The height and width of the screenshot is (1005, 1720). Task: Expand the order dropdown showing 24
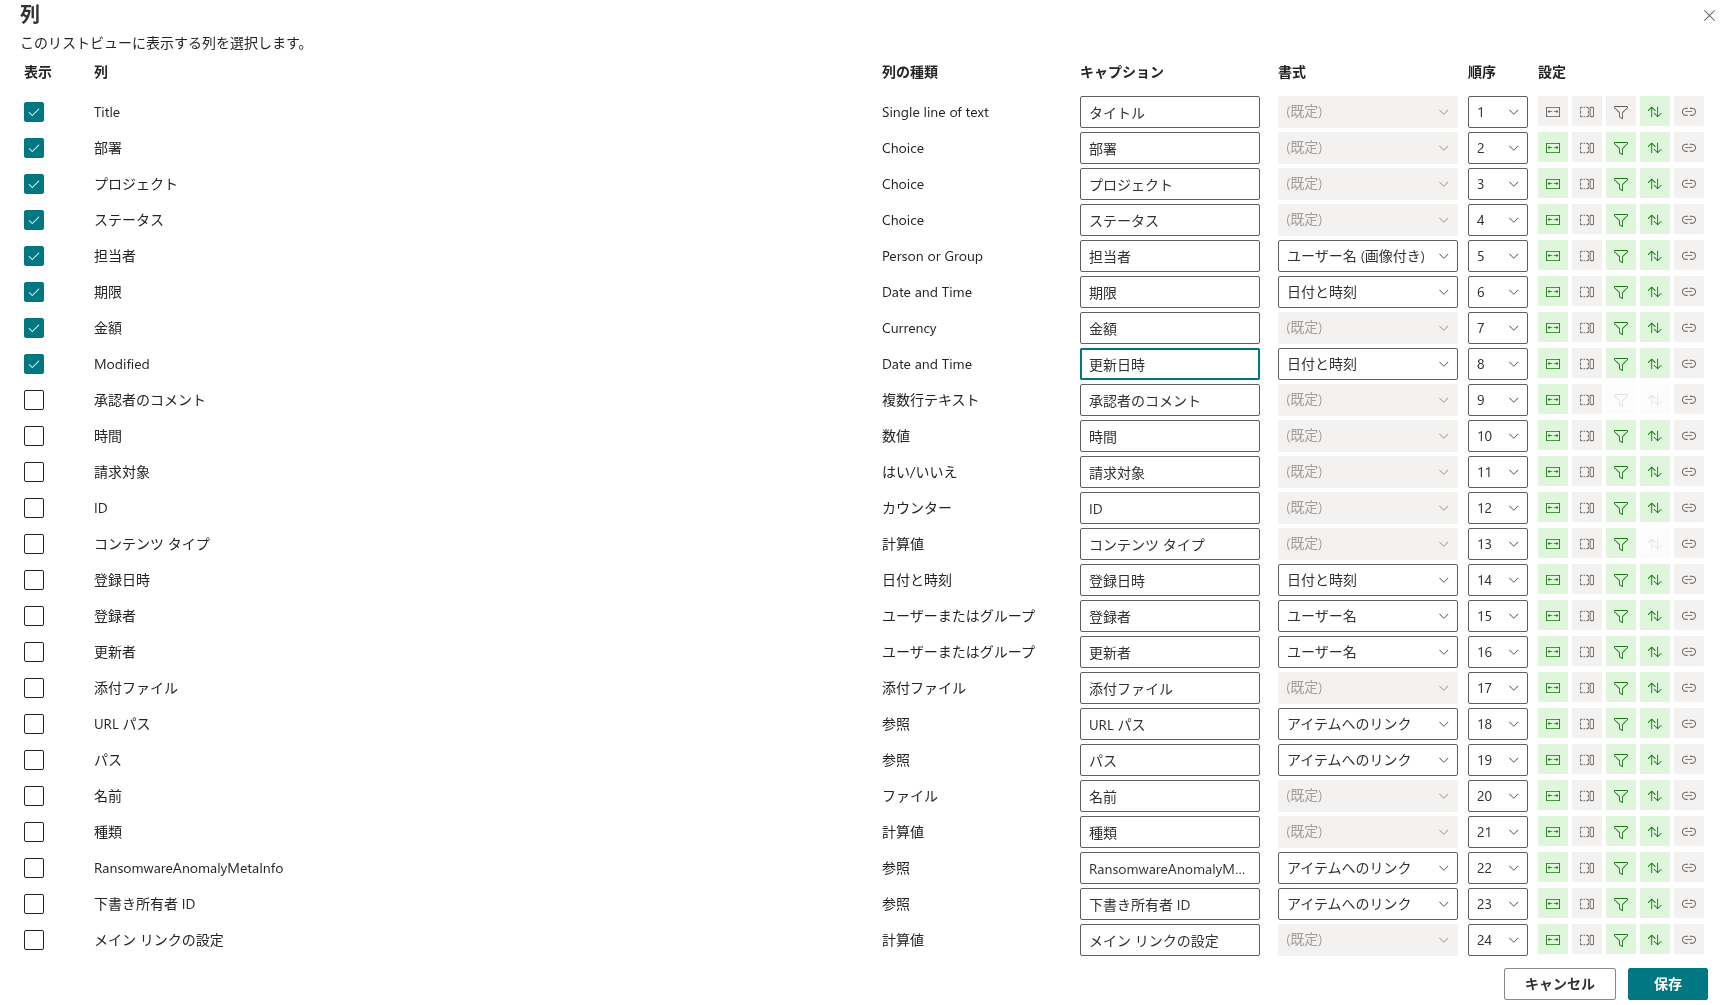[1497, 940]
